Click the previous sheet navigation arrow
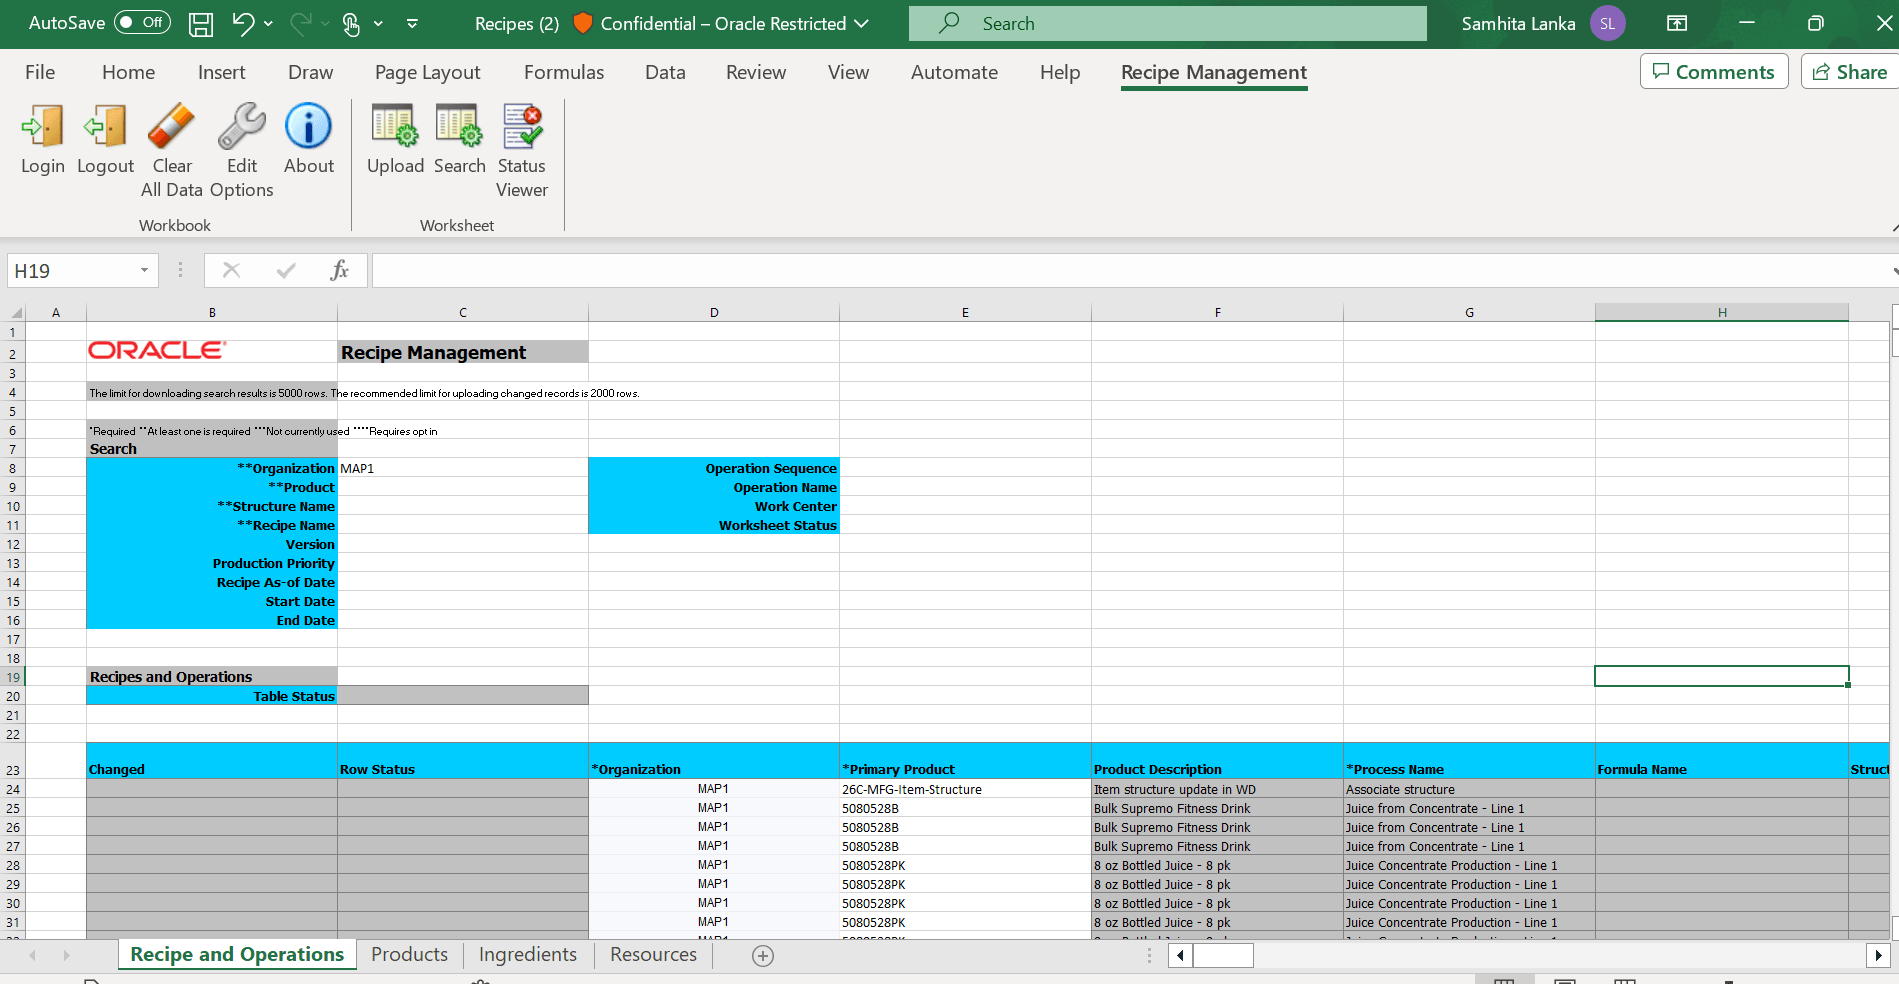 [32, 956]
